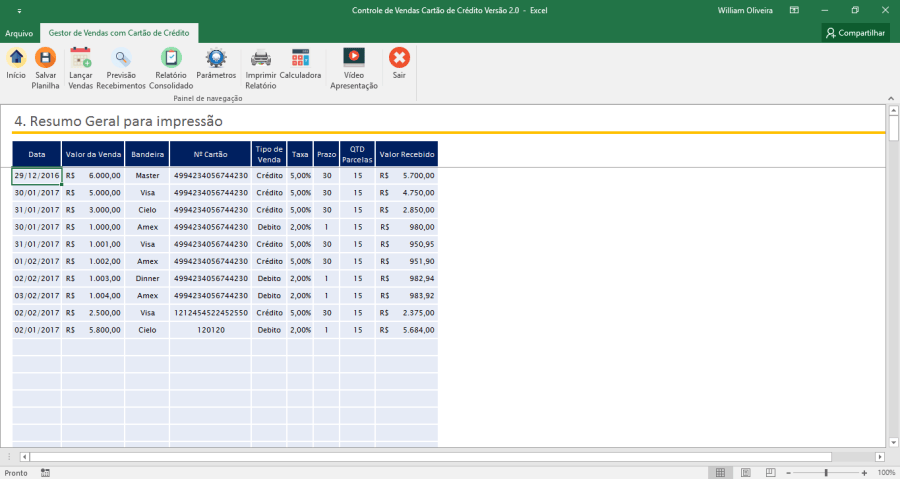Click the Taxa column header
The image size is (900, 479).
(300, 154)
